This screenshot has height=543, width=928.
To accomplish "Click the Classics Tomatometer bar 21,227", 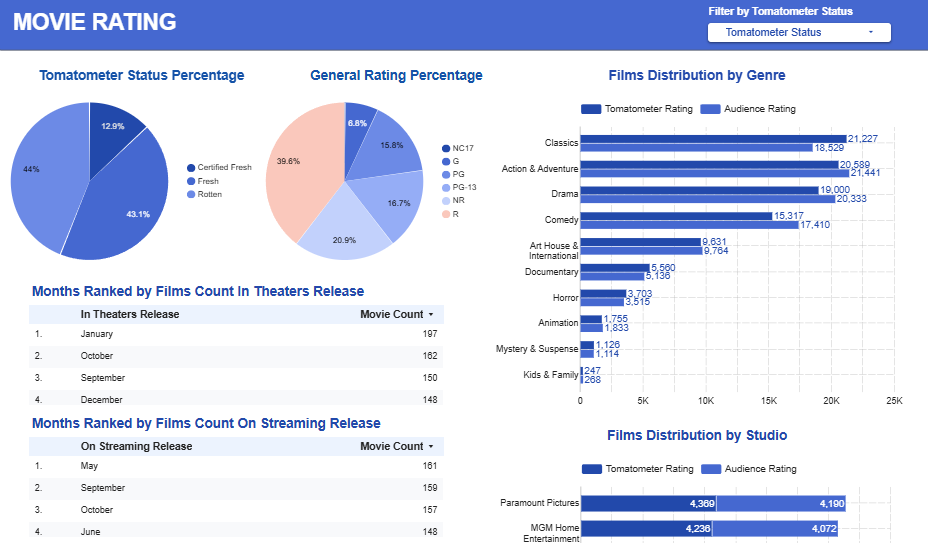I will tap(712, 138).
